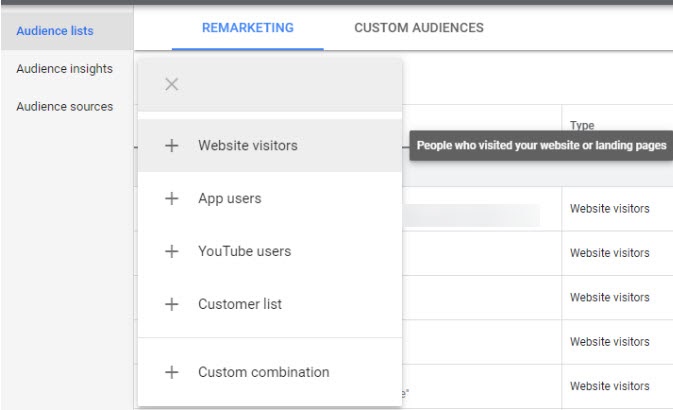Image resolution: width=673 pixels, height=410 pixels.
Task: Click the plus icon beside Custom combination
Action: [171, 372]
